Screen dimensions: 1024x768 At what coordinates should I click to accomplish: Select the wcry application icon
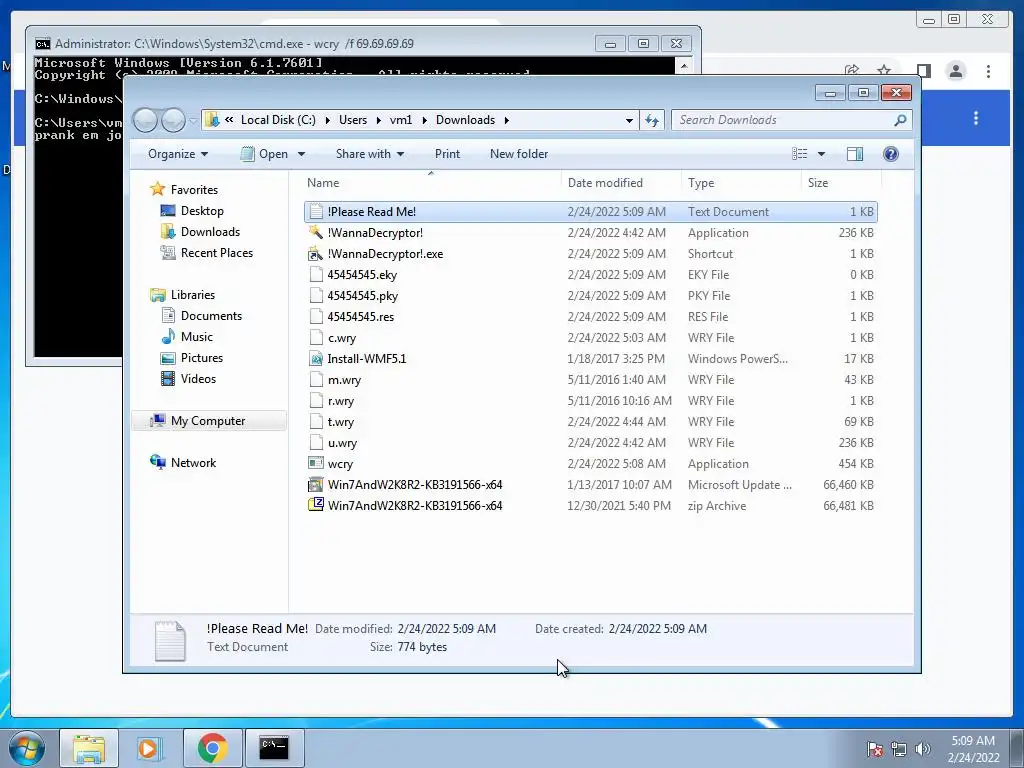(316, 464)
